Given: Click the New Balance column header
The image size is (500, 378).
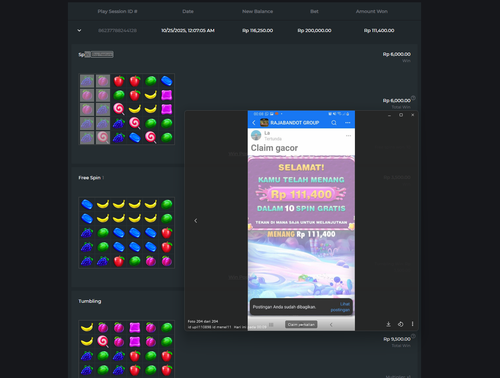Looking at the screenshot, I should 257,11.
